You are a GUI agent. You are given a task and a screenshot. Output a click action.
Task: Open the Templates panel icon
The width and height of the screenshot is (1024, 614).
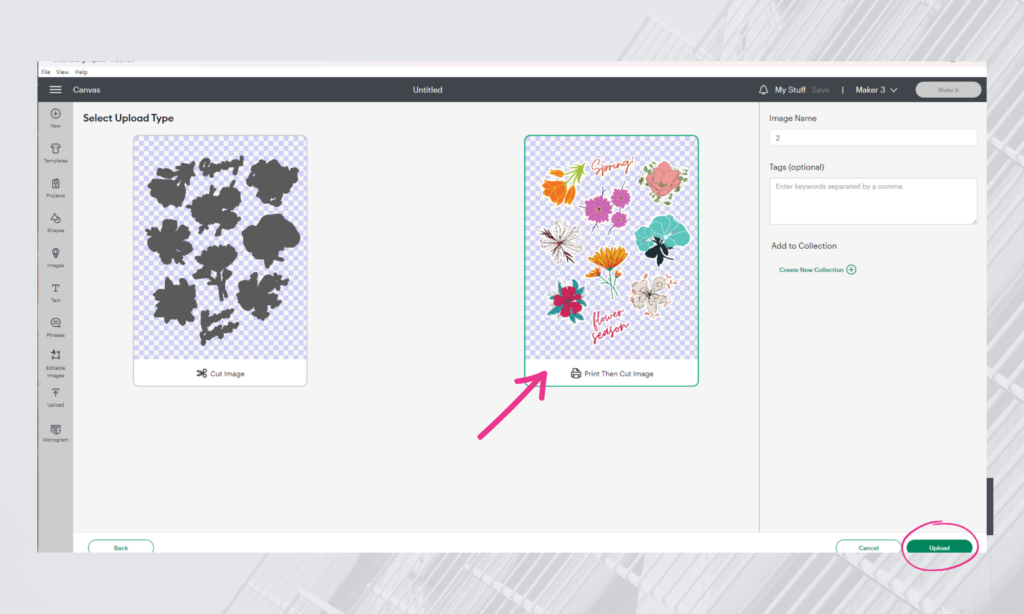tap(56, 148)
